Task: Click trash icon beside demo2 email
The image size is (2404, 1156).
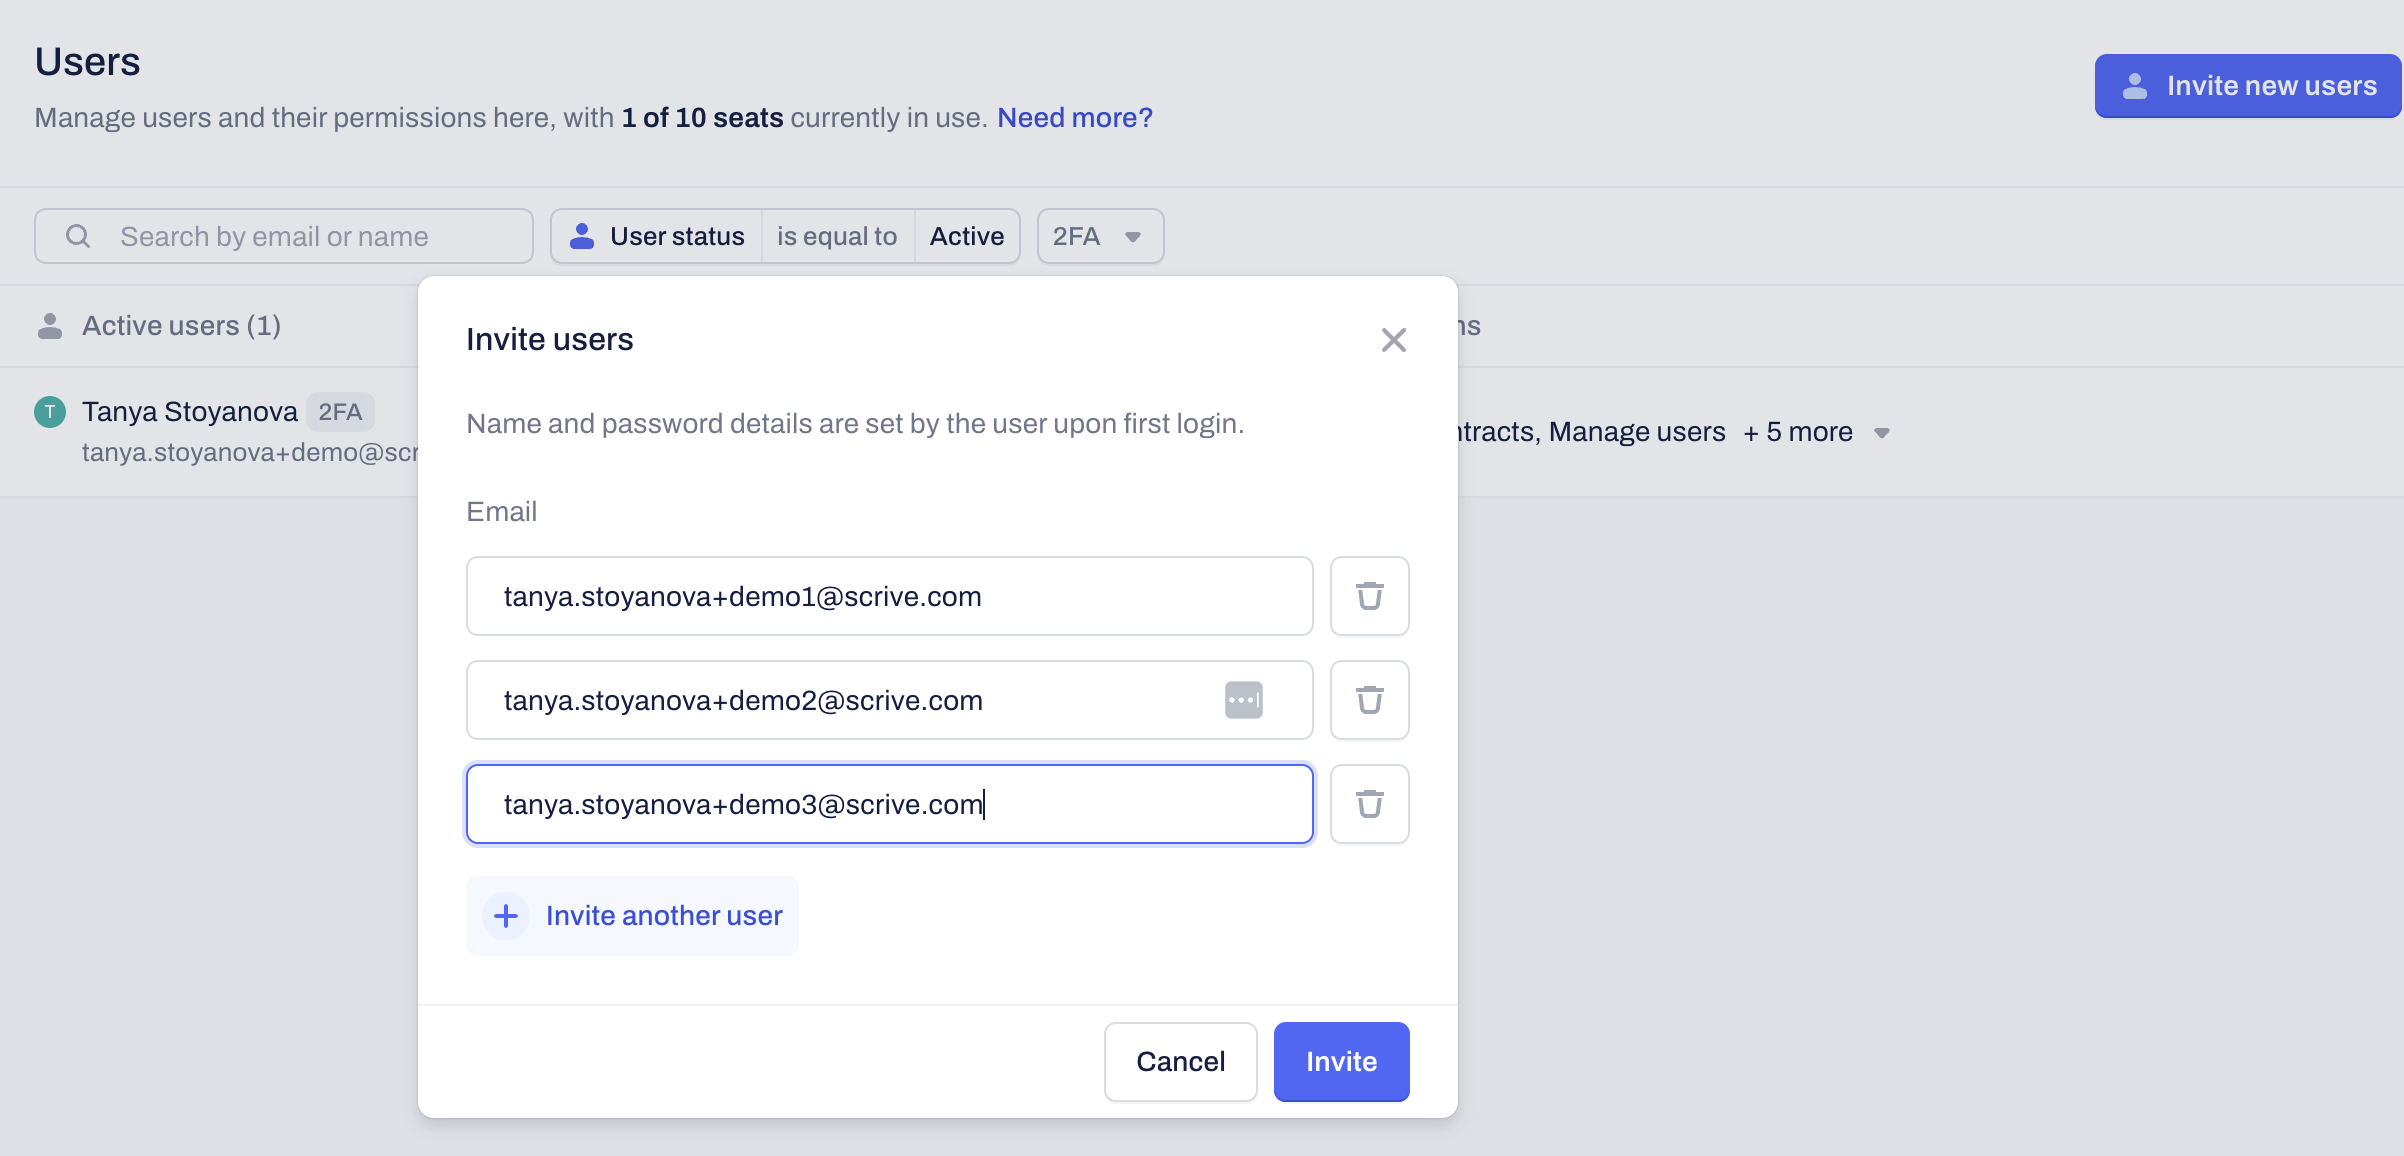Action: [1369, 700]
